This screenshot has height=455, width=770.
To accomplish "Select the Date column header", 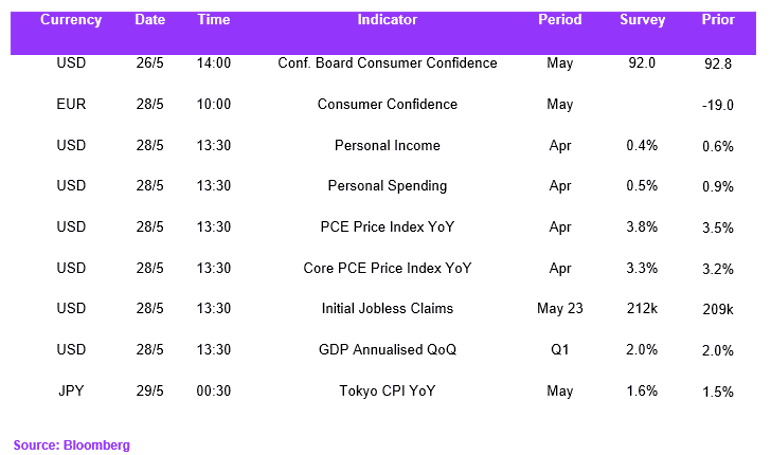I will [x=150, y=20].
